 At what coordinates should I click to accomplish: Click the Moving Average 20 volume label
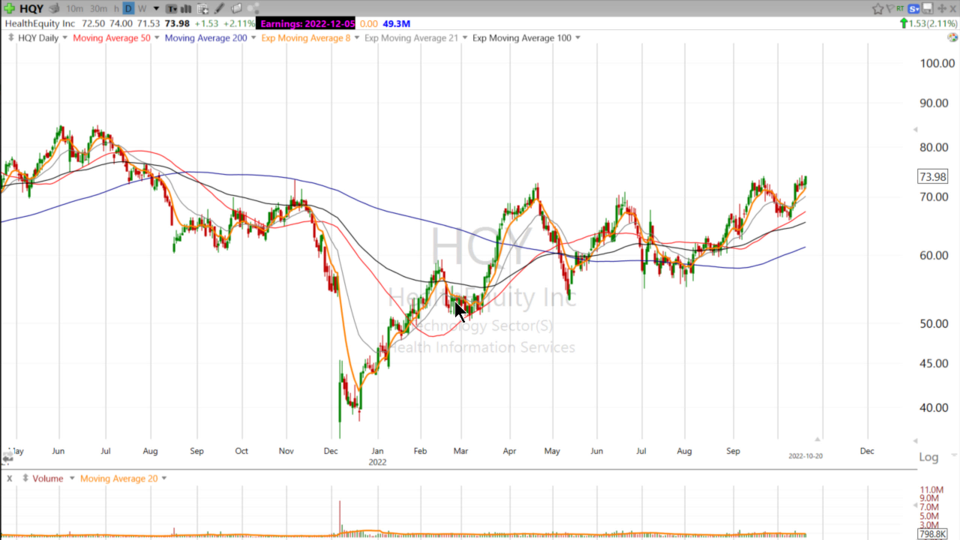coord(119,479)
